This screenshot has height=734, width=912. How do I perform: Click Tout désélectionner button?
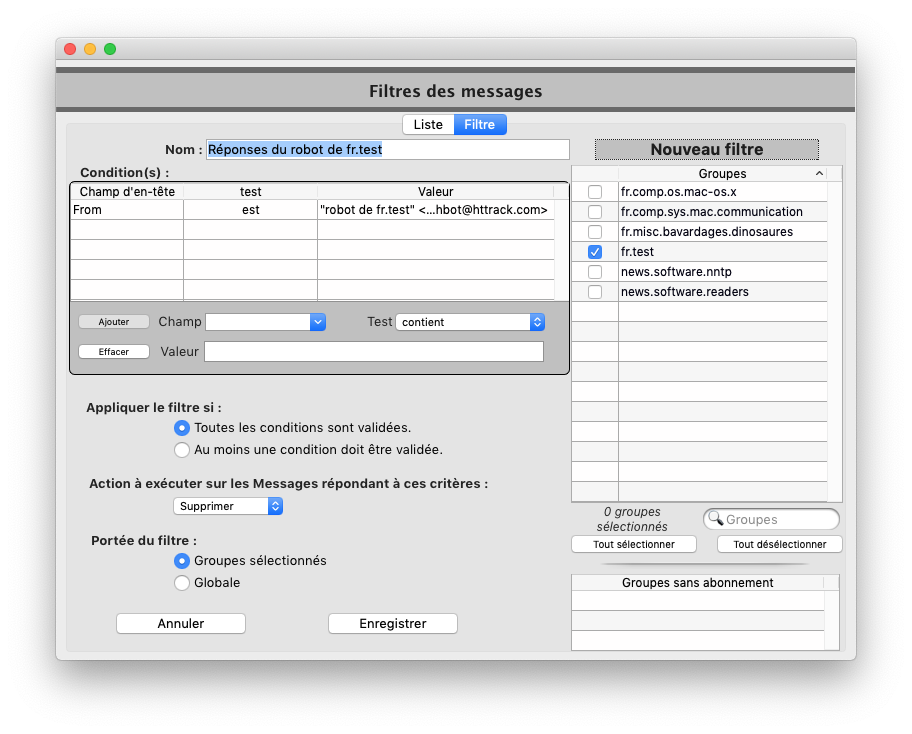(x=779, y=544)
